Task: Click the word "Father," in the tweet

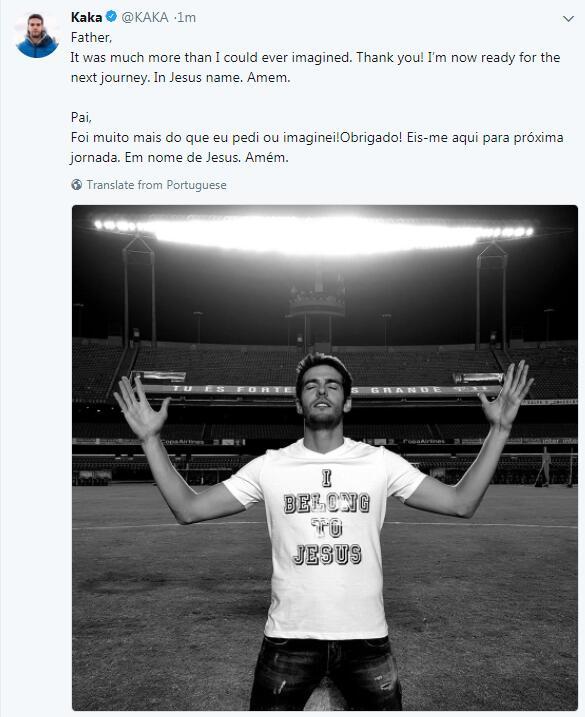Action: tap(91, 37)
